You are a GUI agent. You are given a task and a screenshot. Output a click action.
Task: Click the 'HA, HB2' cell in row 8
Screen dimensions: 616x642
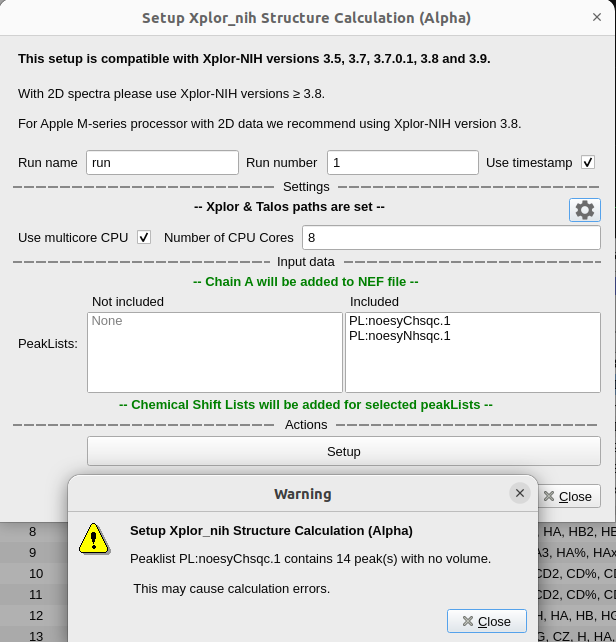coord(577,532)
